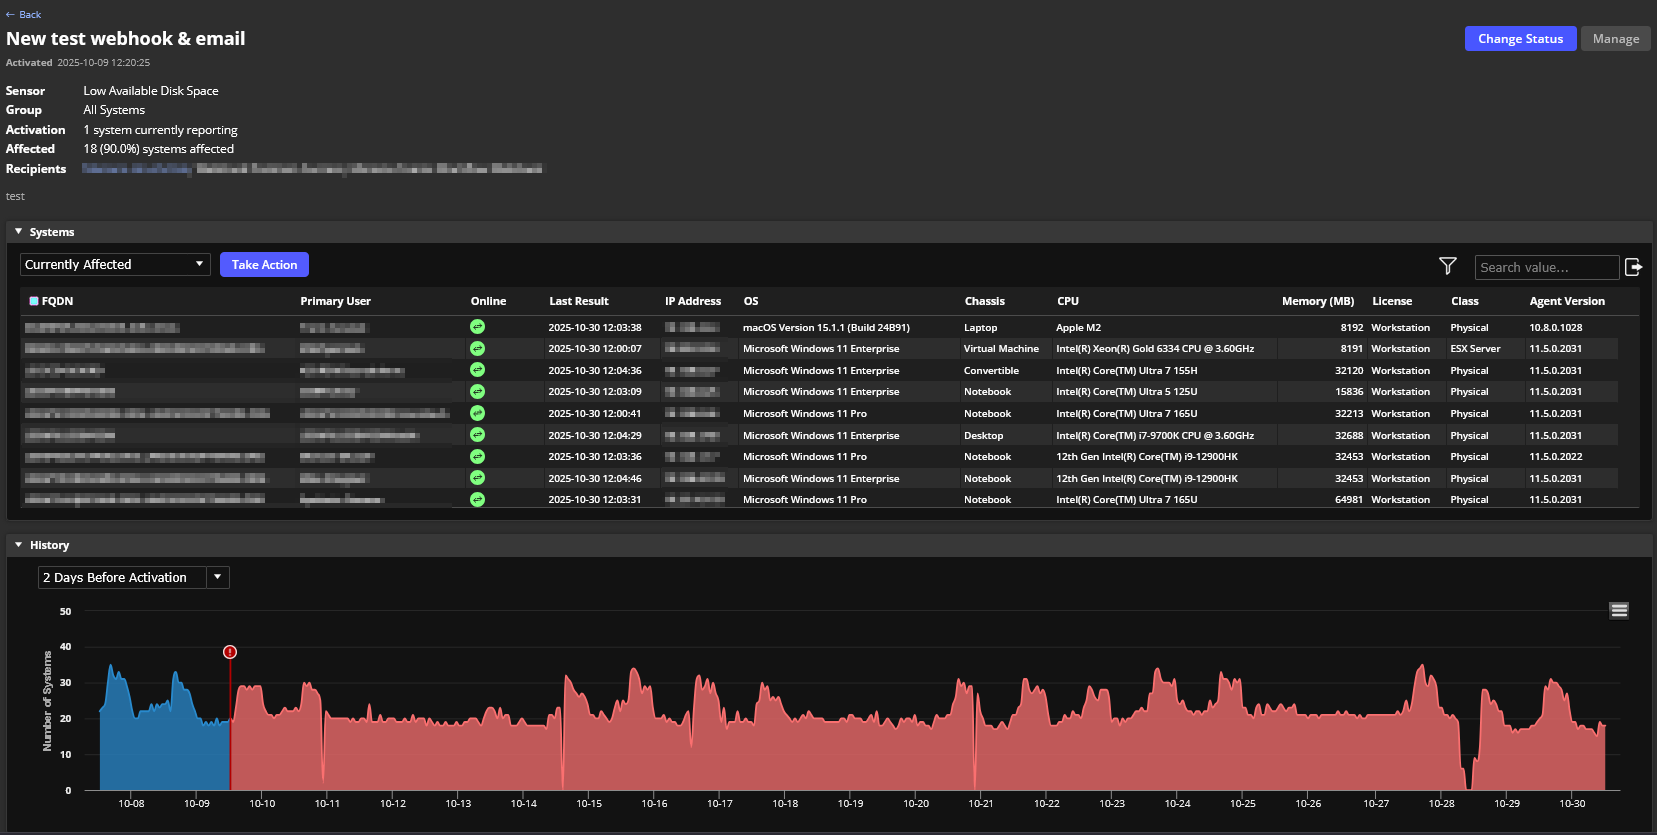
Task: Toggle the select-all checkbox next to FQDN
Action: pyautogui.click(x=34, y=301)
